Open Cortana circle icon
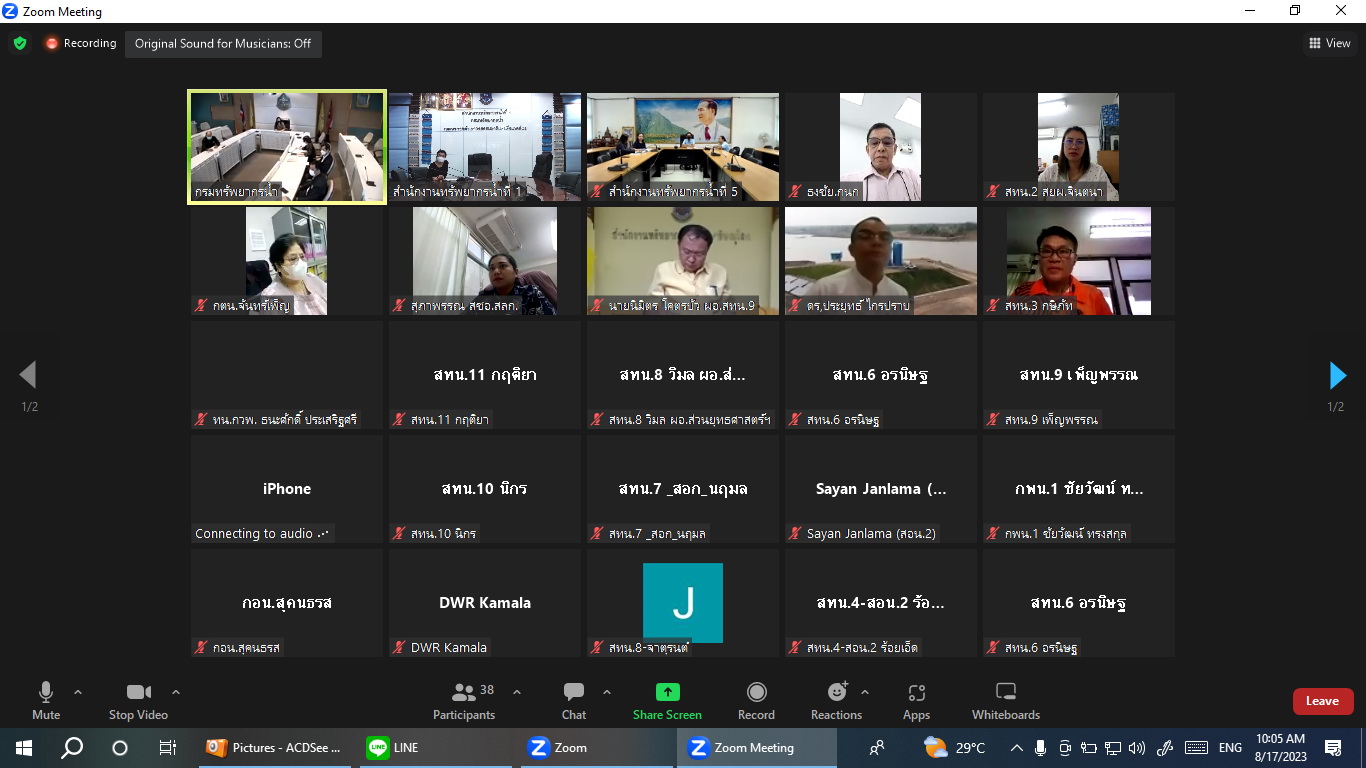Image resolution: width=1366 pixels, height=768 pixels. (120, 747)
